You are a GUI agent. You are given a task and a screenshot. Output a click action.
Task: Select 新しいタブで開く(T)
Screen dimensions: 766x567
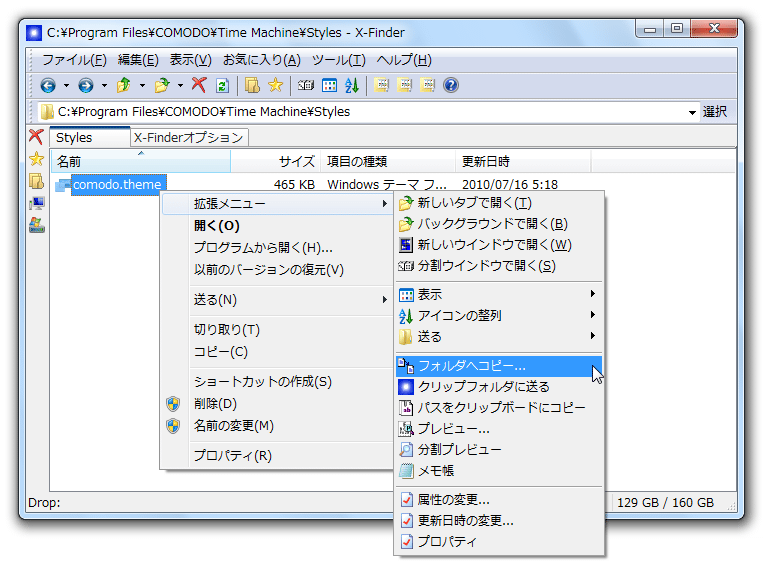pyautogui.click(x=498, y=203)
